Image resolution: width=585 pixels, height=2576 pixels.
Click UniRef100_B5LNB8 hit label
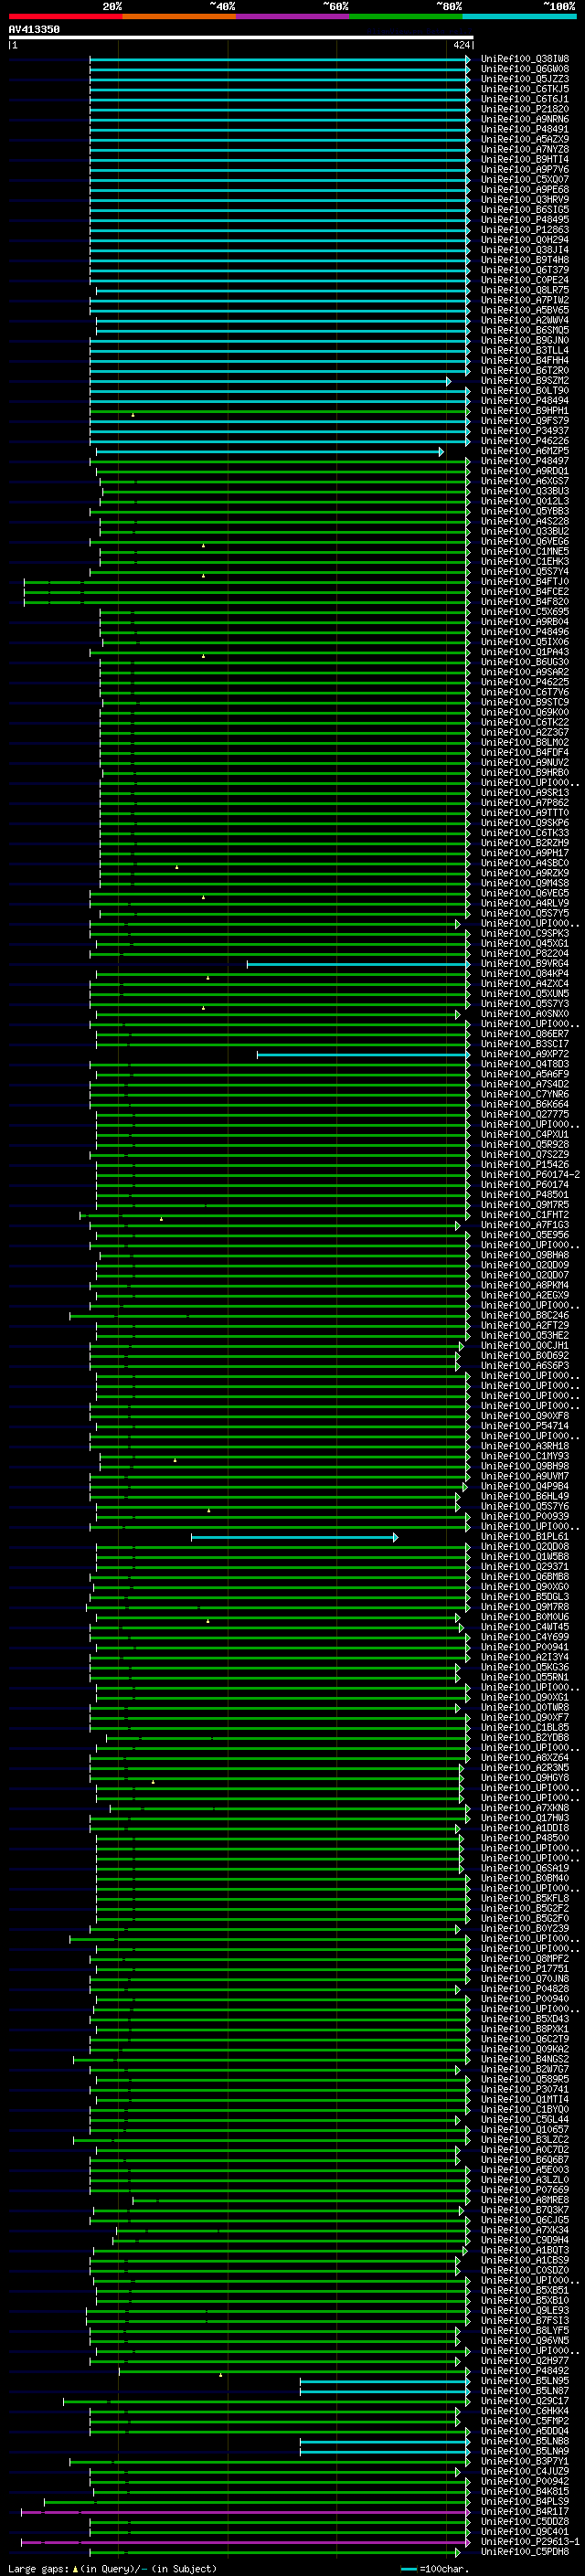click(525, 2441)
